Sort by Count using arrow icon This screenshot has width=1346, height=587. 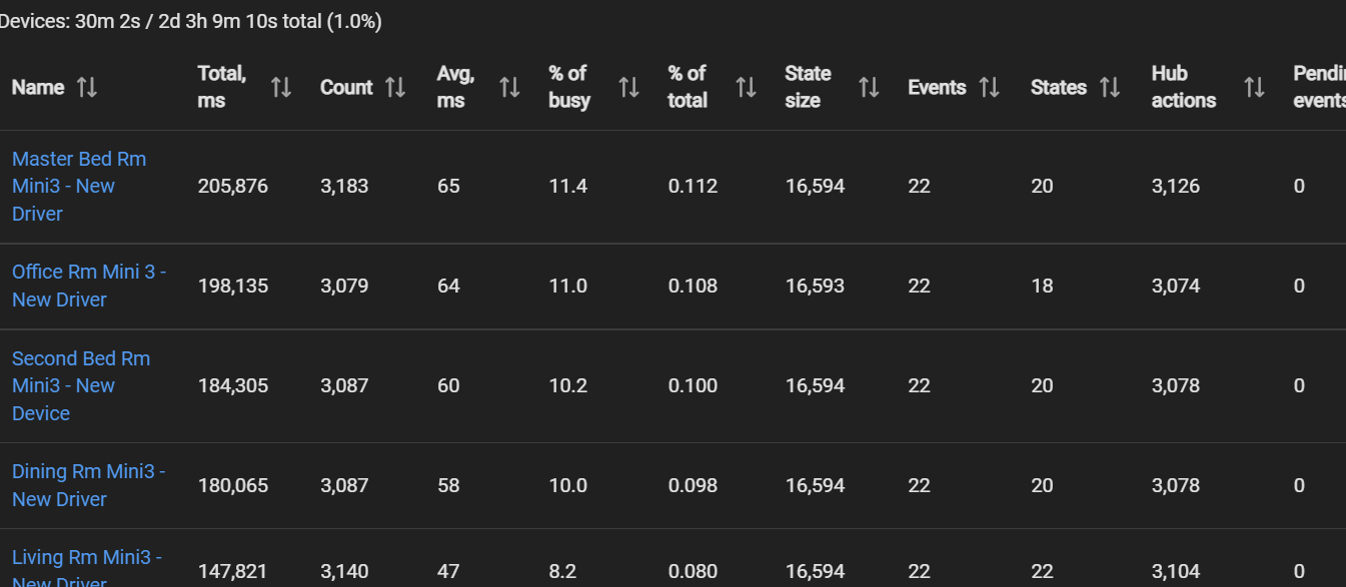(x=395, y=87)
